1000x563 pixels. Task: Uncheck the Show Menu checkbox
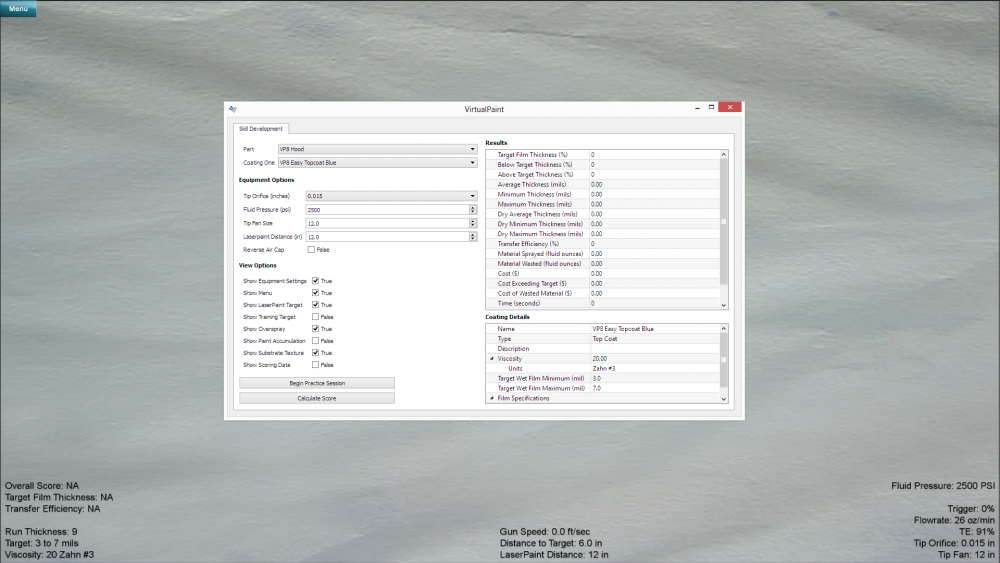click(x=315, y=293)
